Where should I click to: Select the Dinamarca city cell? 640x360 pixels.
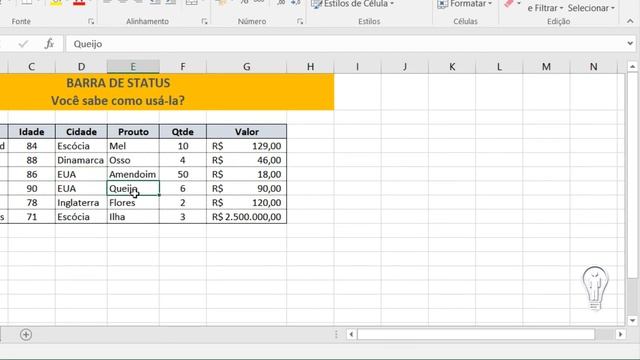(x=81, y=160)
